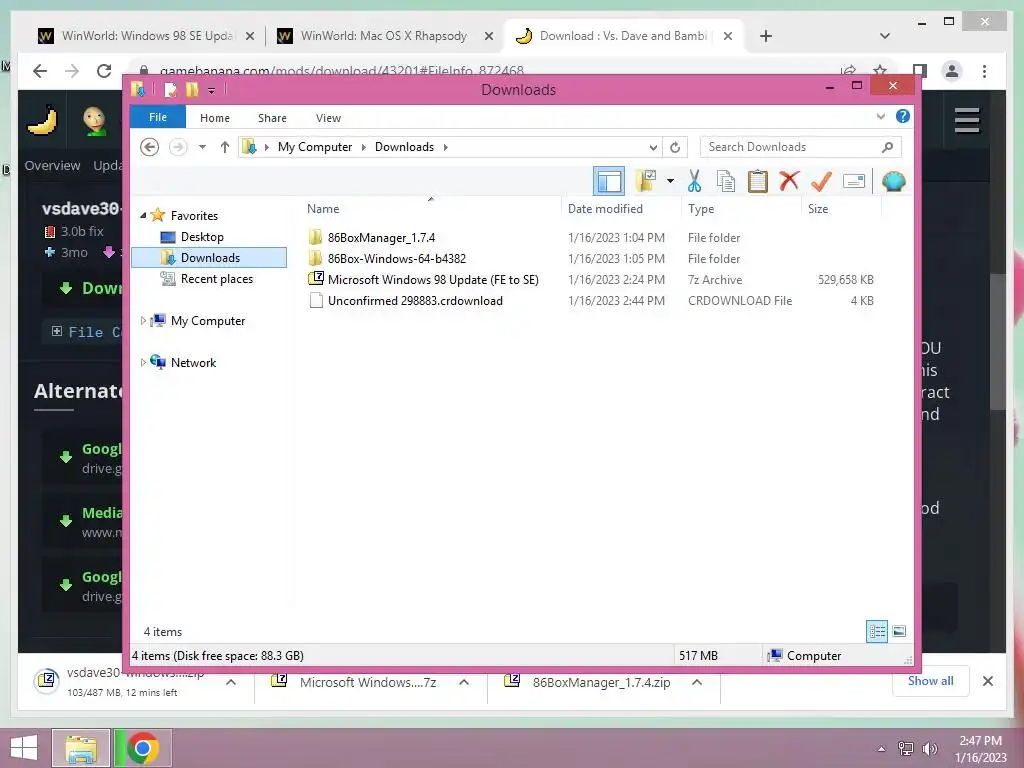The width and height of the screenshot is (1024, 768).
Task: Open Chrome profile avatar icon
Action: (x=952, y=71)
